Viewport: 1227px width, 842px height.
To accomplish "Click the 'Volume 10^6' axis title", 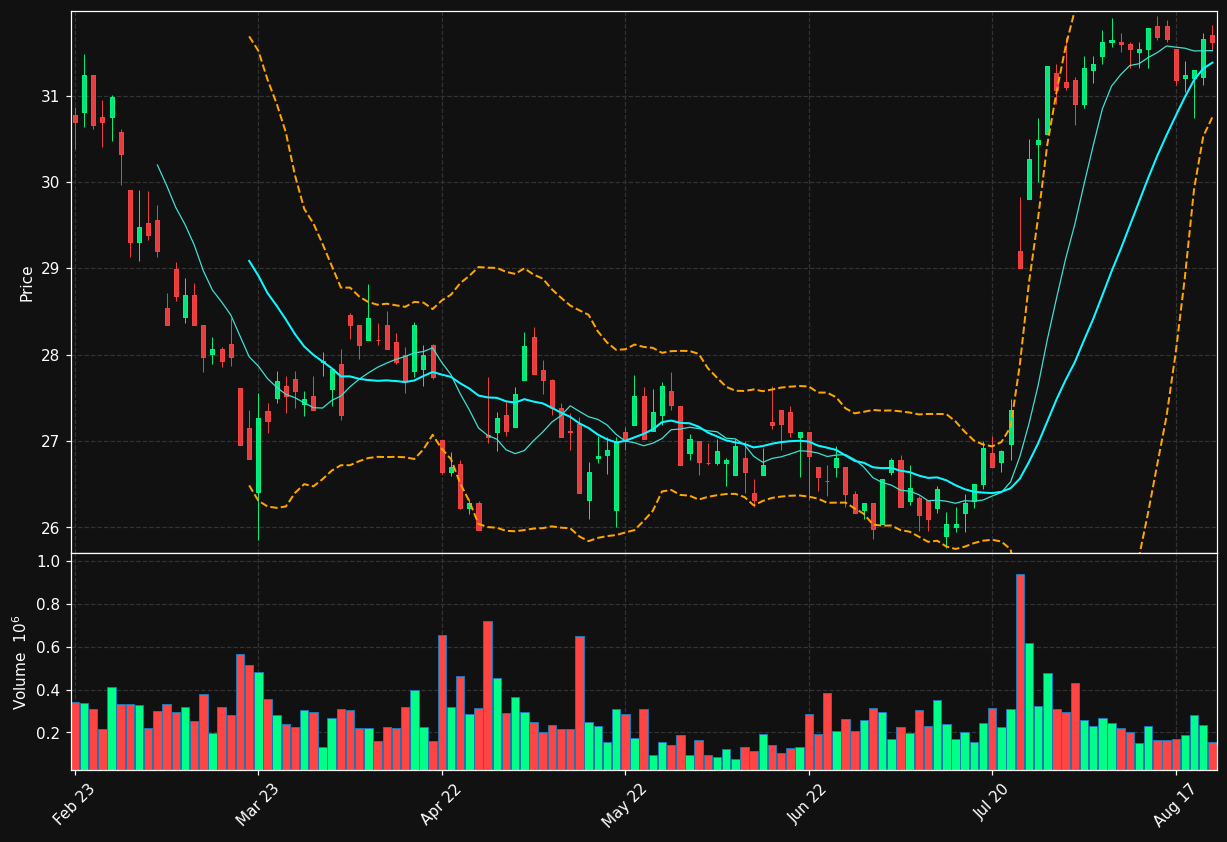I will pyautogui.click(x=19, y=662).
